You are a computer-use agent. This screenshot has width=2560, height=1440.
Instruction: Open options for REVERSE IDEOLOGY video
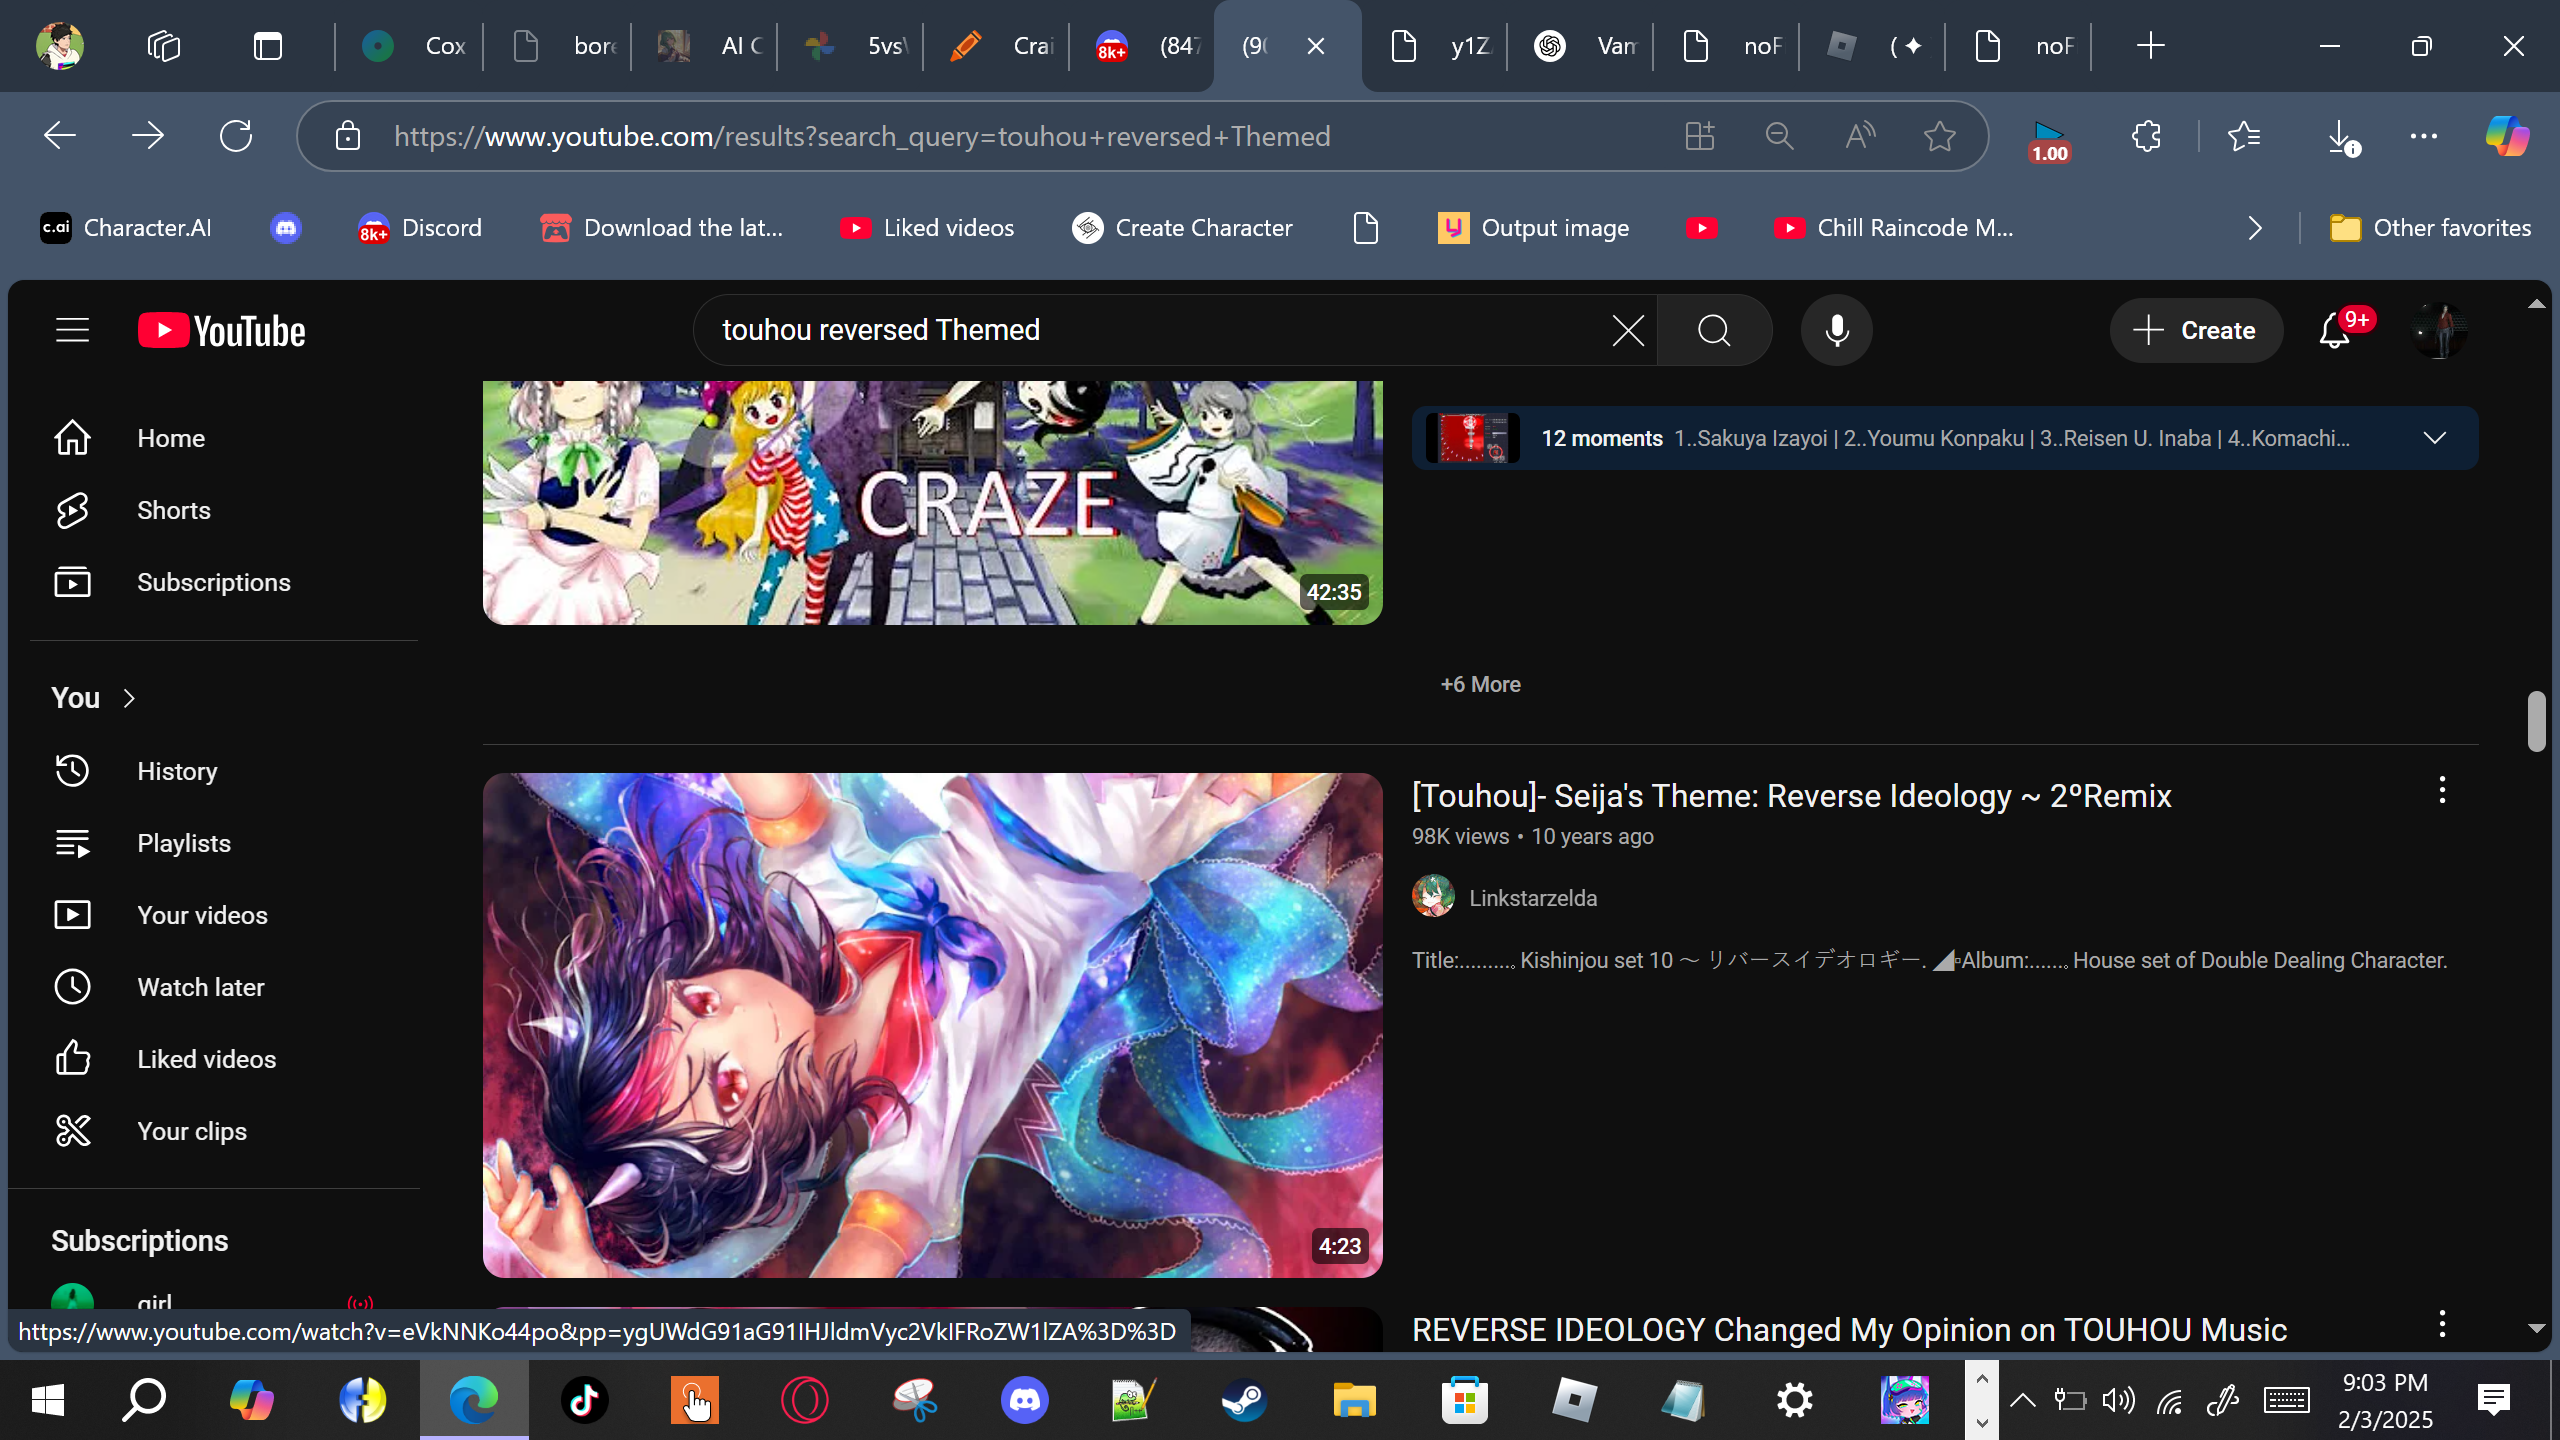[x=2442, y=1324]
